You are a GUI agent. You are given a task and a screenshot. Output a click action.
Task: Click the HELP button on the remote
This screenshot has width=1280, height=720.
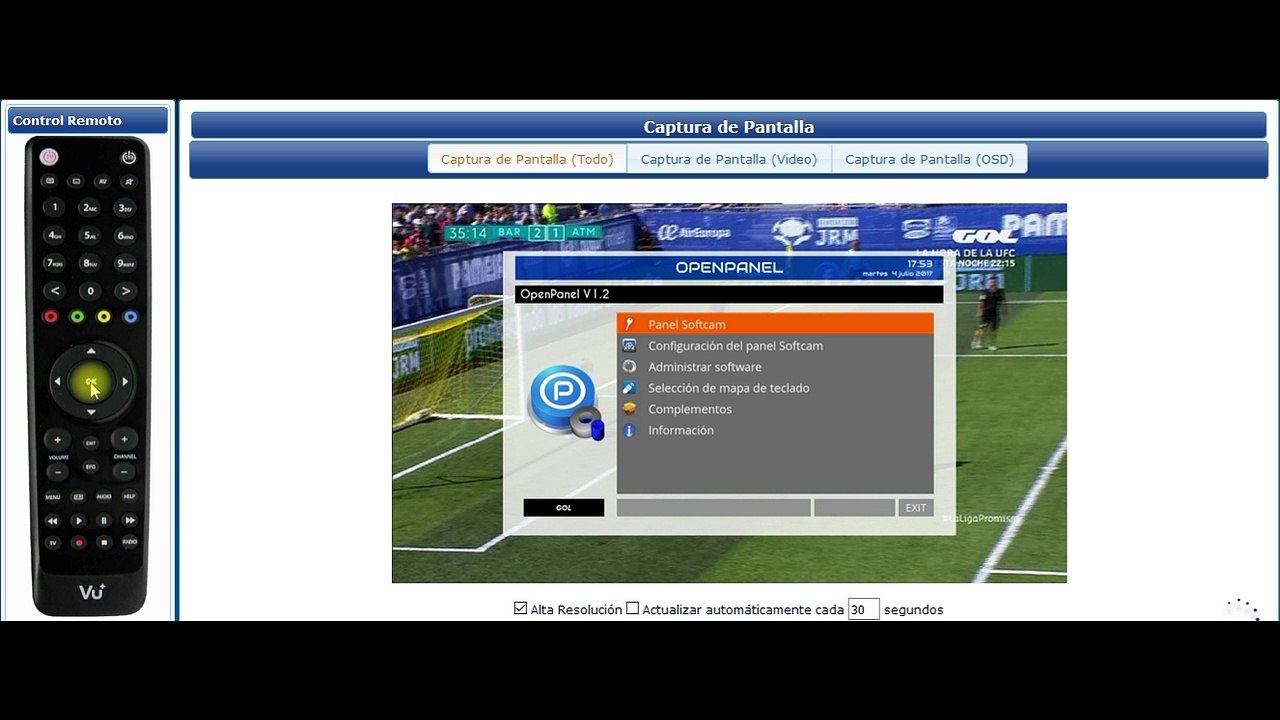(129, 497)
